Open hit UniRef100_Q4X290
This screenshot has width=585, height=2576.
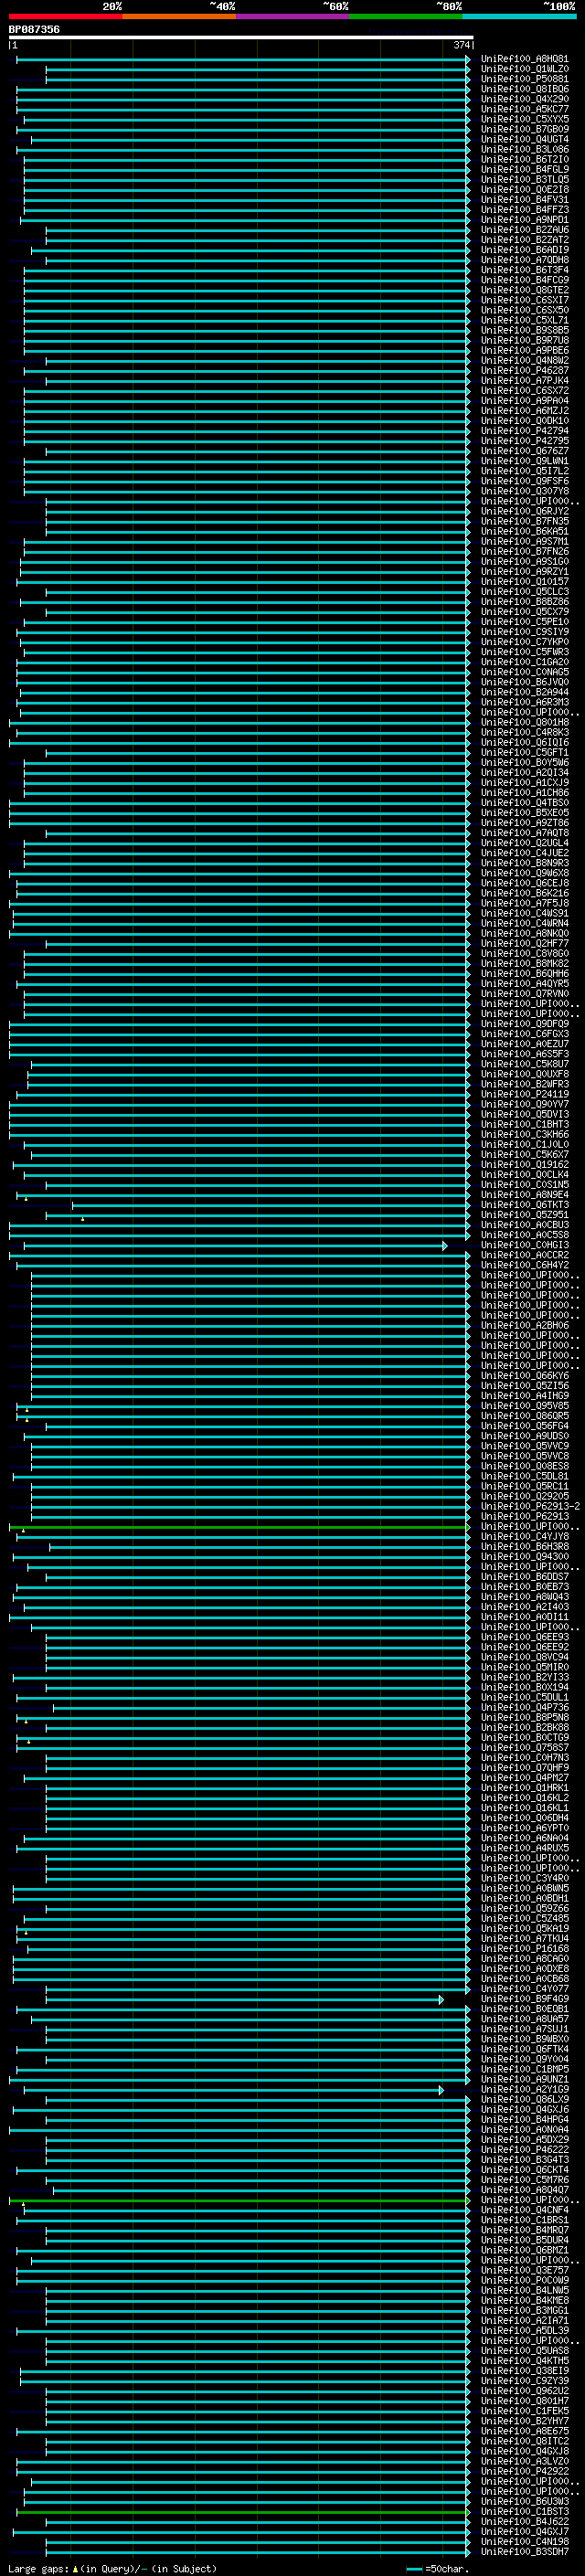click(525, 99)
